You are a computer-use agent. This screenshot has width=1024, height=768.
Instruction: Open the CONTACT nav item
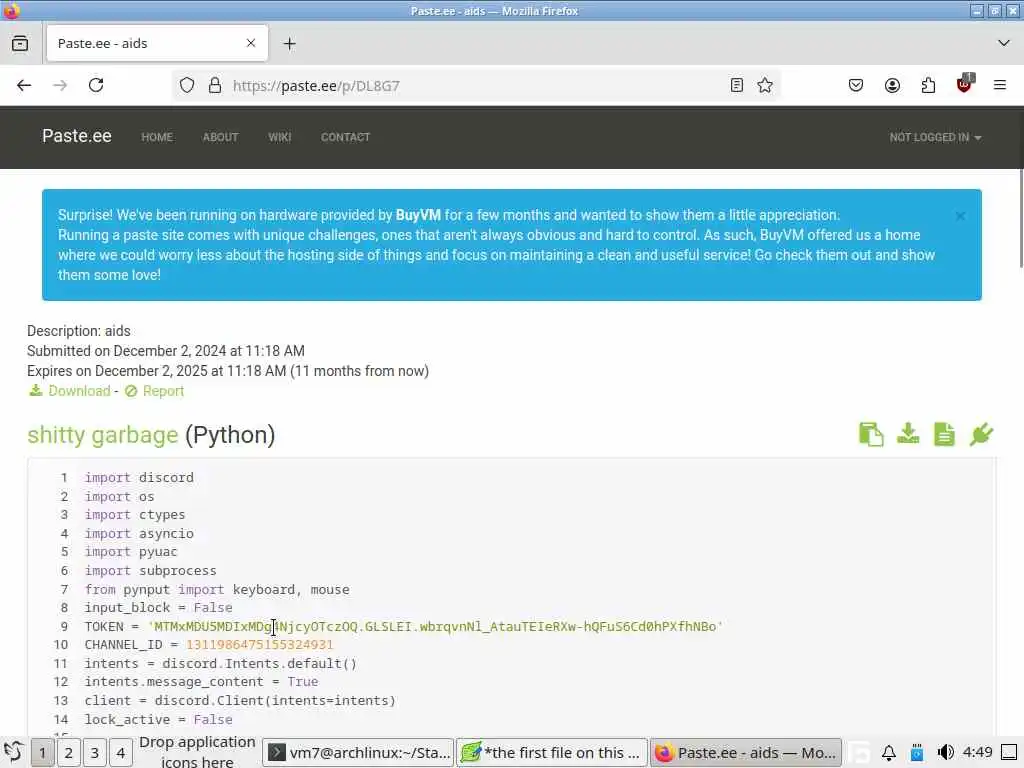coord(345,137)
